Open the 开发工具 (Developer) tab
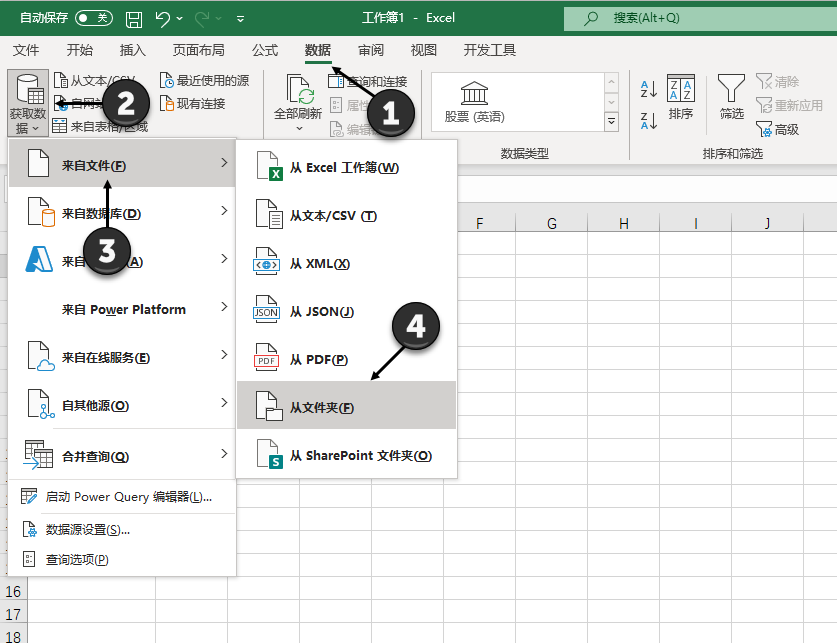 click(489, 50)
